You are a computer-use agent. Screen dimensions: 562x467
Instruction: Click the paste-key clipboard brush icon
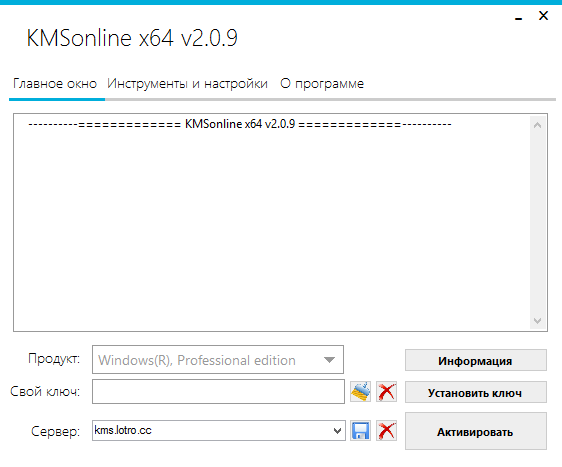361,391
